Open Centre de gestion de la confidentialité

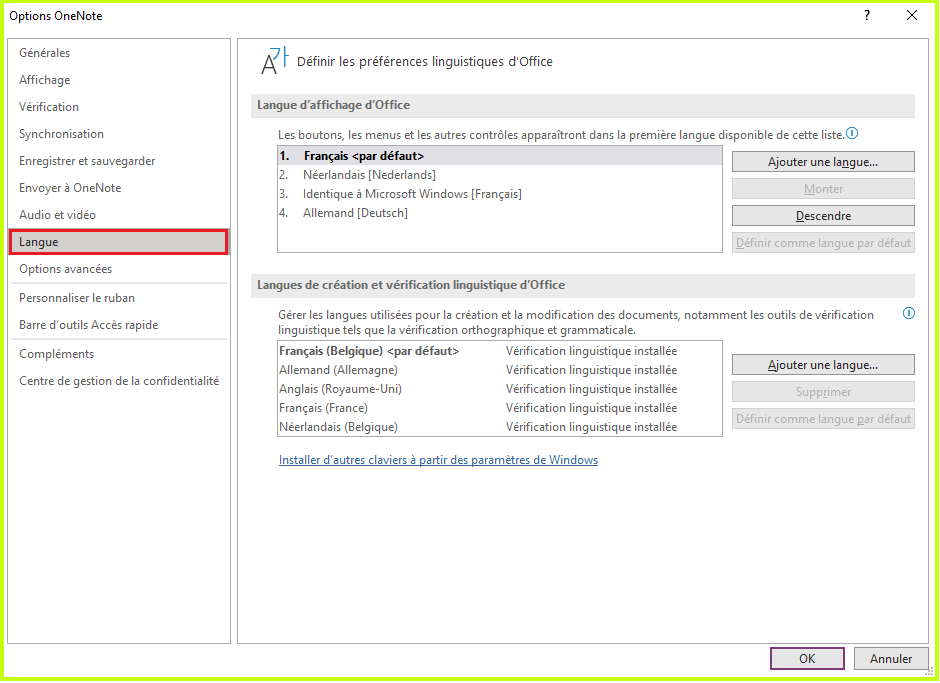tap(118, 381)
